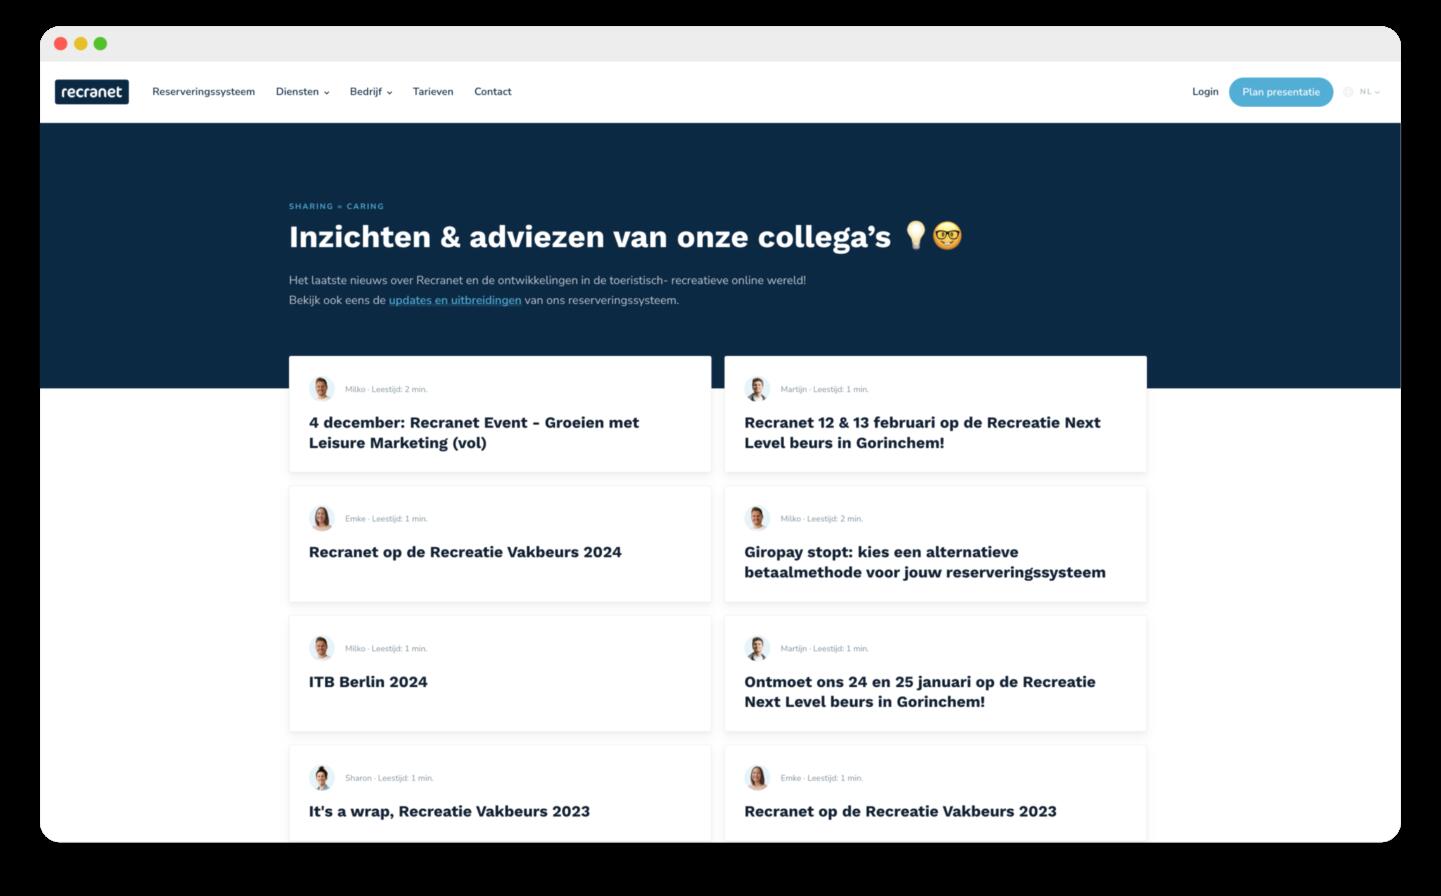Click the green macOS window button
The height and width of the screenshot is (896, 1441).
pos(100,44)
